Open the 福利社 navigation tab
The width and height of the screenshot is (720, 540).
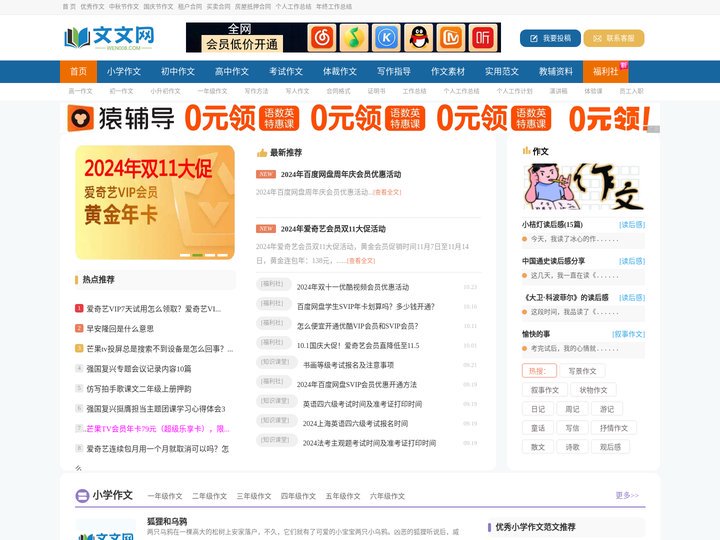(x=606, y=71)
